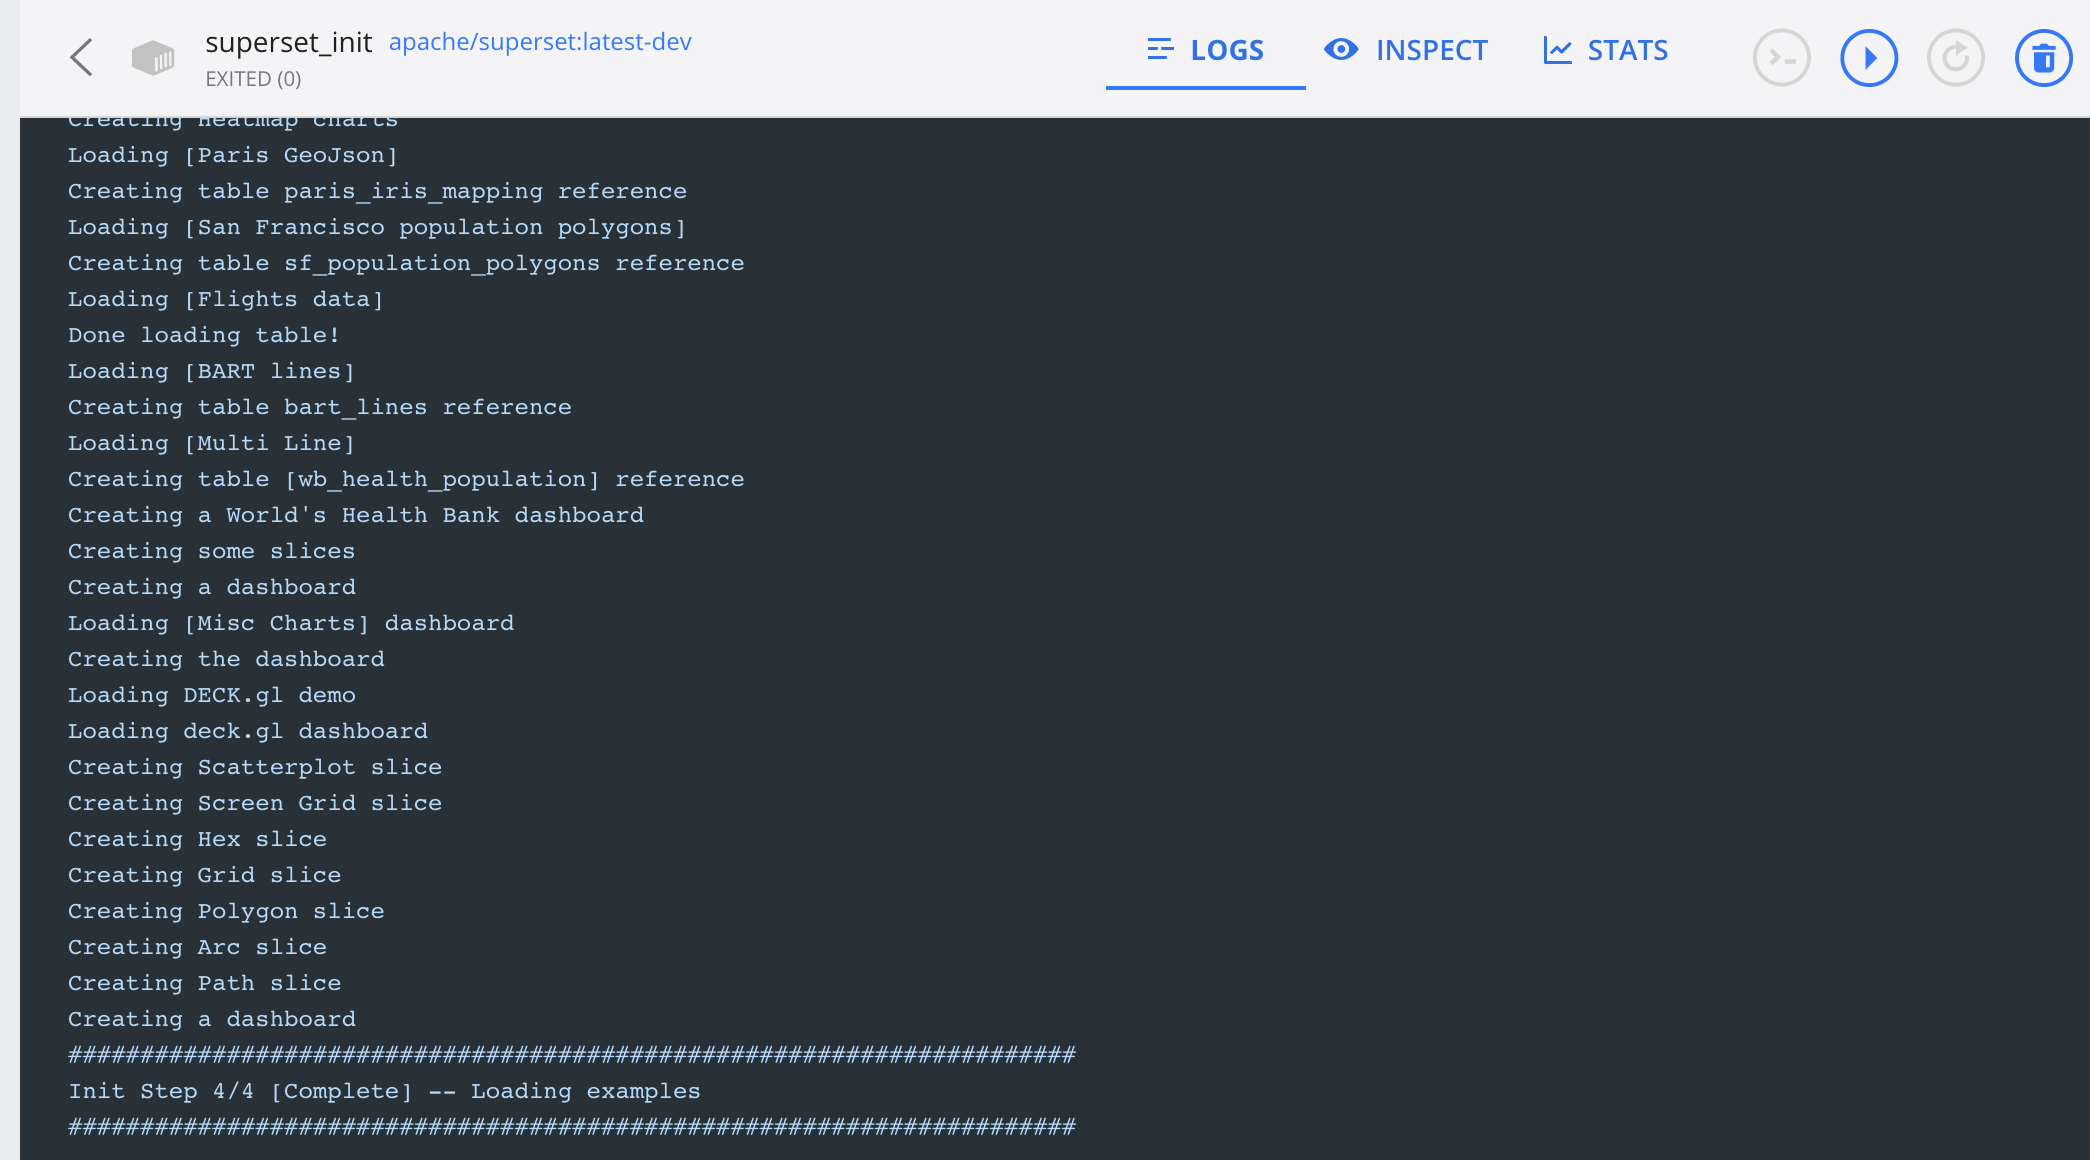The width and height of the screenshot is (2090, 1160).
Task: Click the back arrow to exit container view
Action: (82, 57)
